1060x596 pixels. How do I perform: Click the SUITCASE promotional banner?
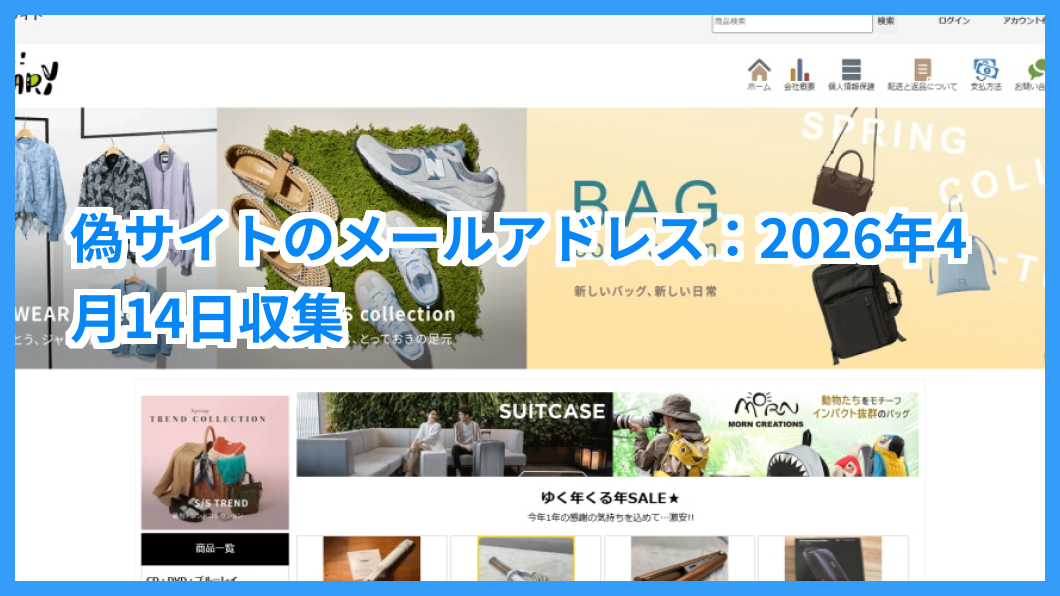(x=454, y=434)
